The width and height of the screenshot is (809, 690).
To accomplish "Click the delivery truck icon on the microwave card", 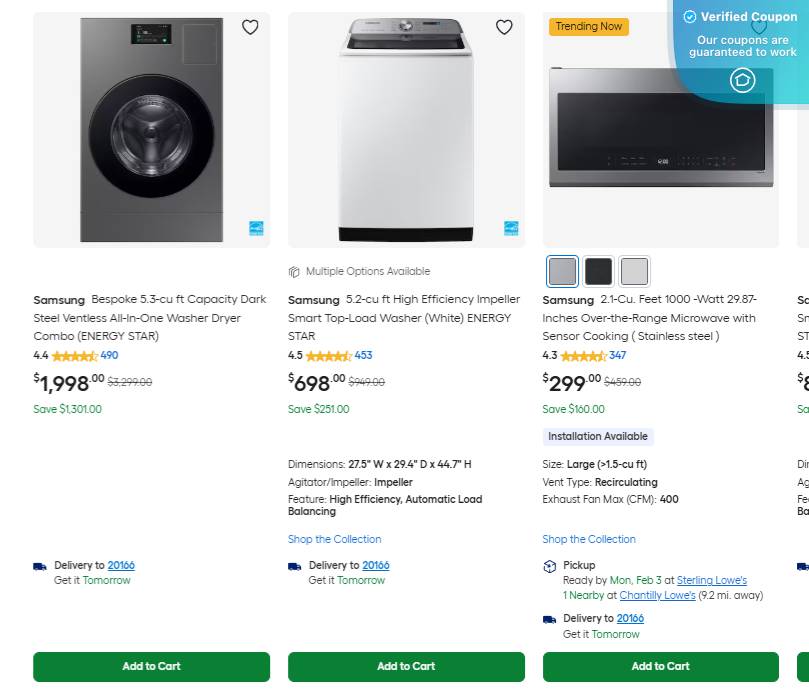I will click(x=550, y=618).
